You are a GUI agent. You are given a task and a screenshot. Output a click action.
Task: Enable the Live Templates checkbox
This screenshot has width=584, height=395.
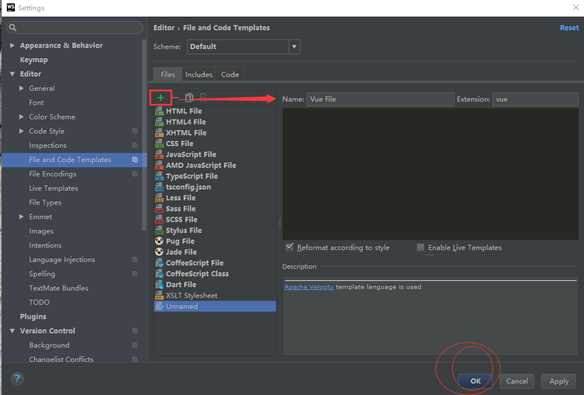pos(420,247)
